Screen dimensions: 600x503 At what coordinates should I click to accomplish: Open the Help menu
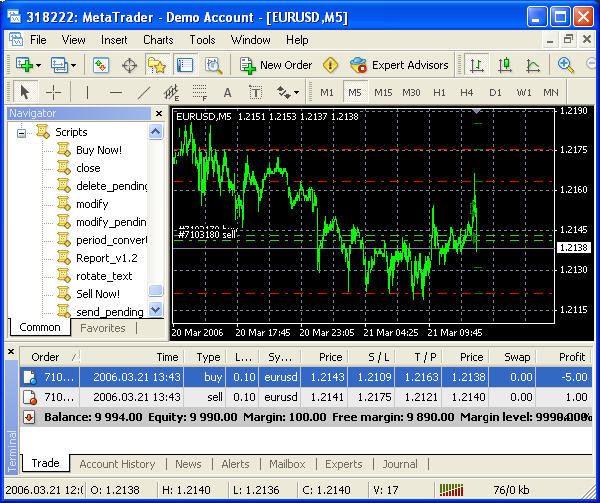point(297,40)
